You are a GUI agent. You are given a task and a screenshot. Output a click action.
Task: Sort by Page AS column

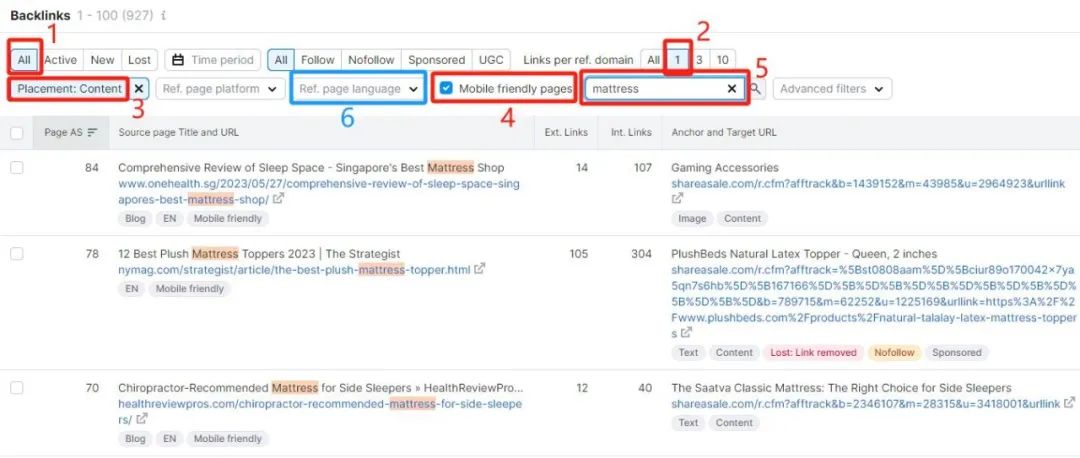pyautogui.click(x=70, y=132)
